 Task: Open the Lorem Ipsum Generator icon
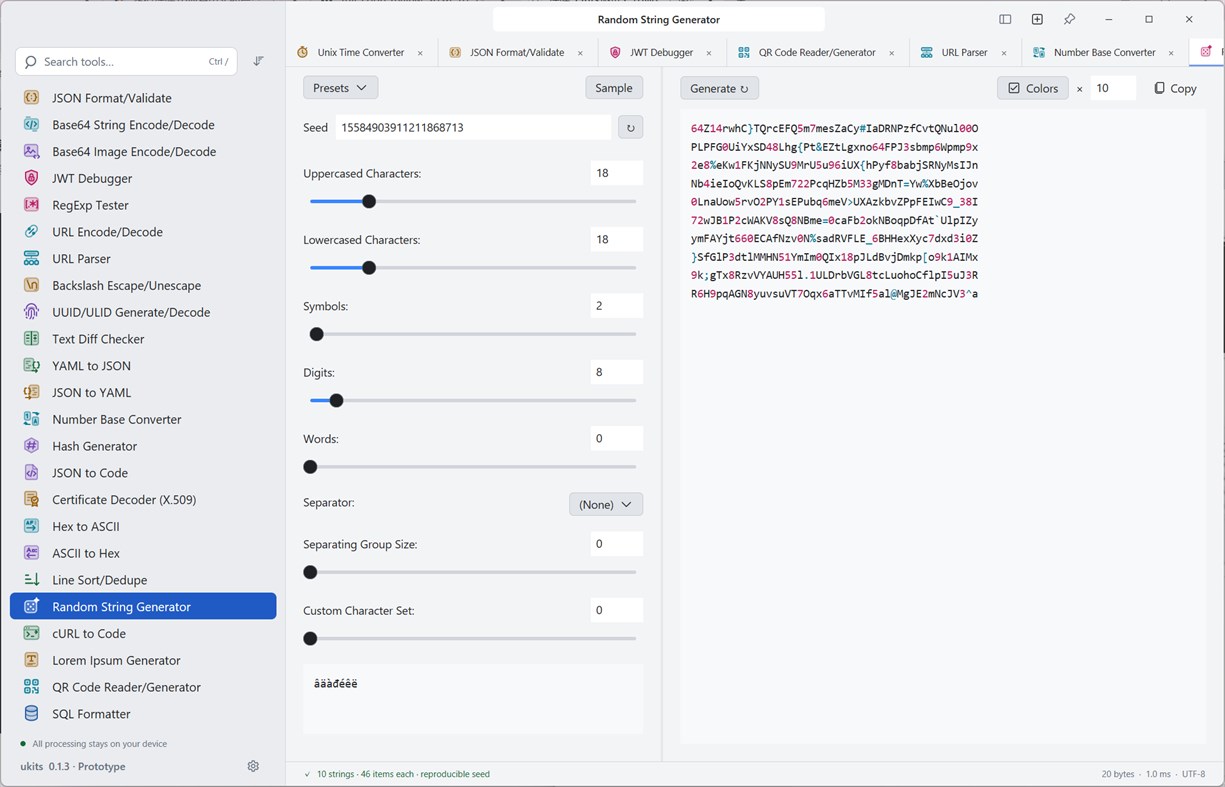(32, 660)
